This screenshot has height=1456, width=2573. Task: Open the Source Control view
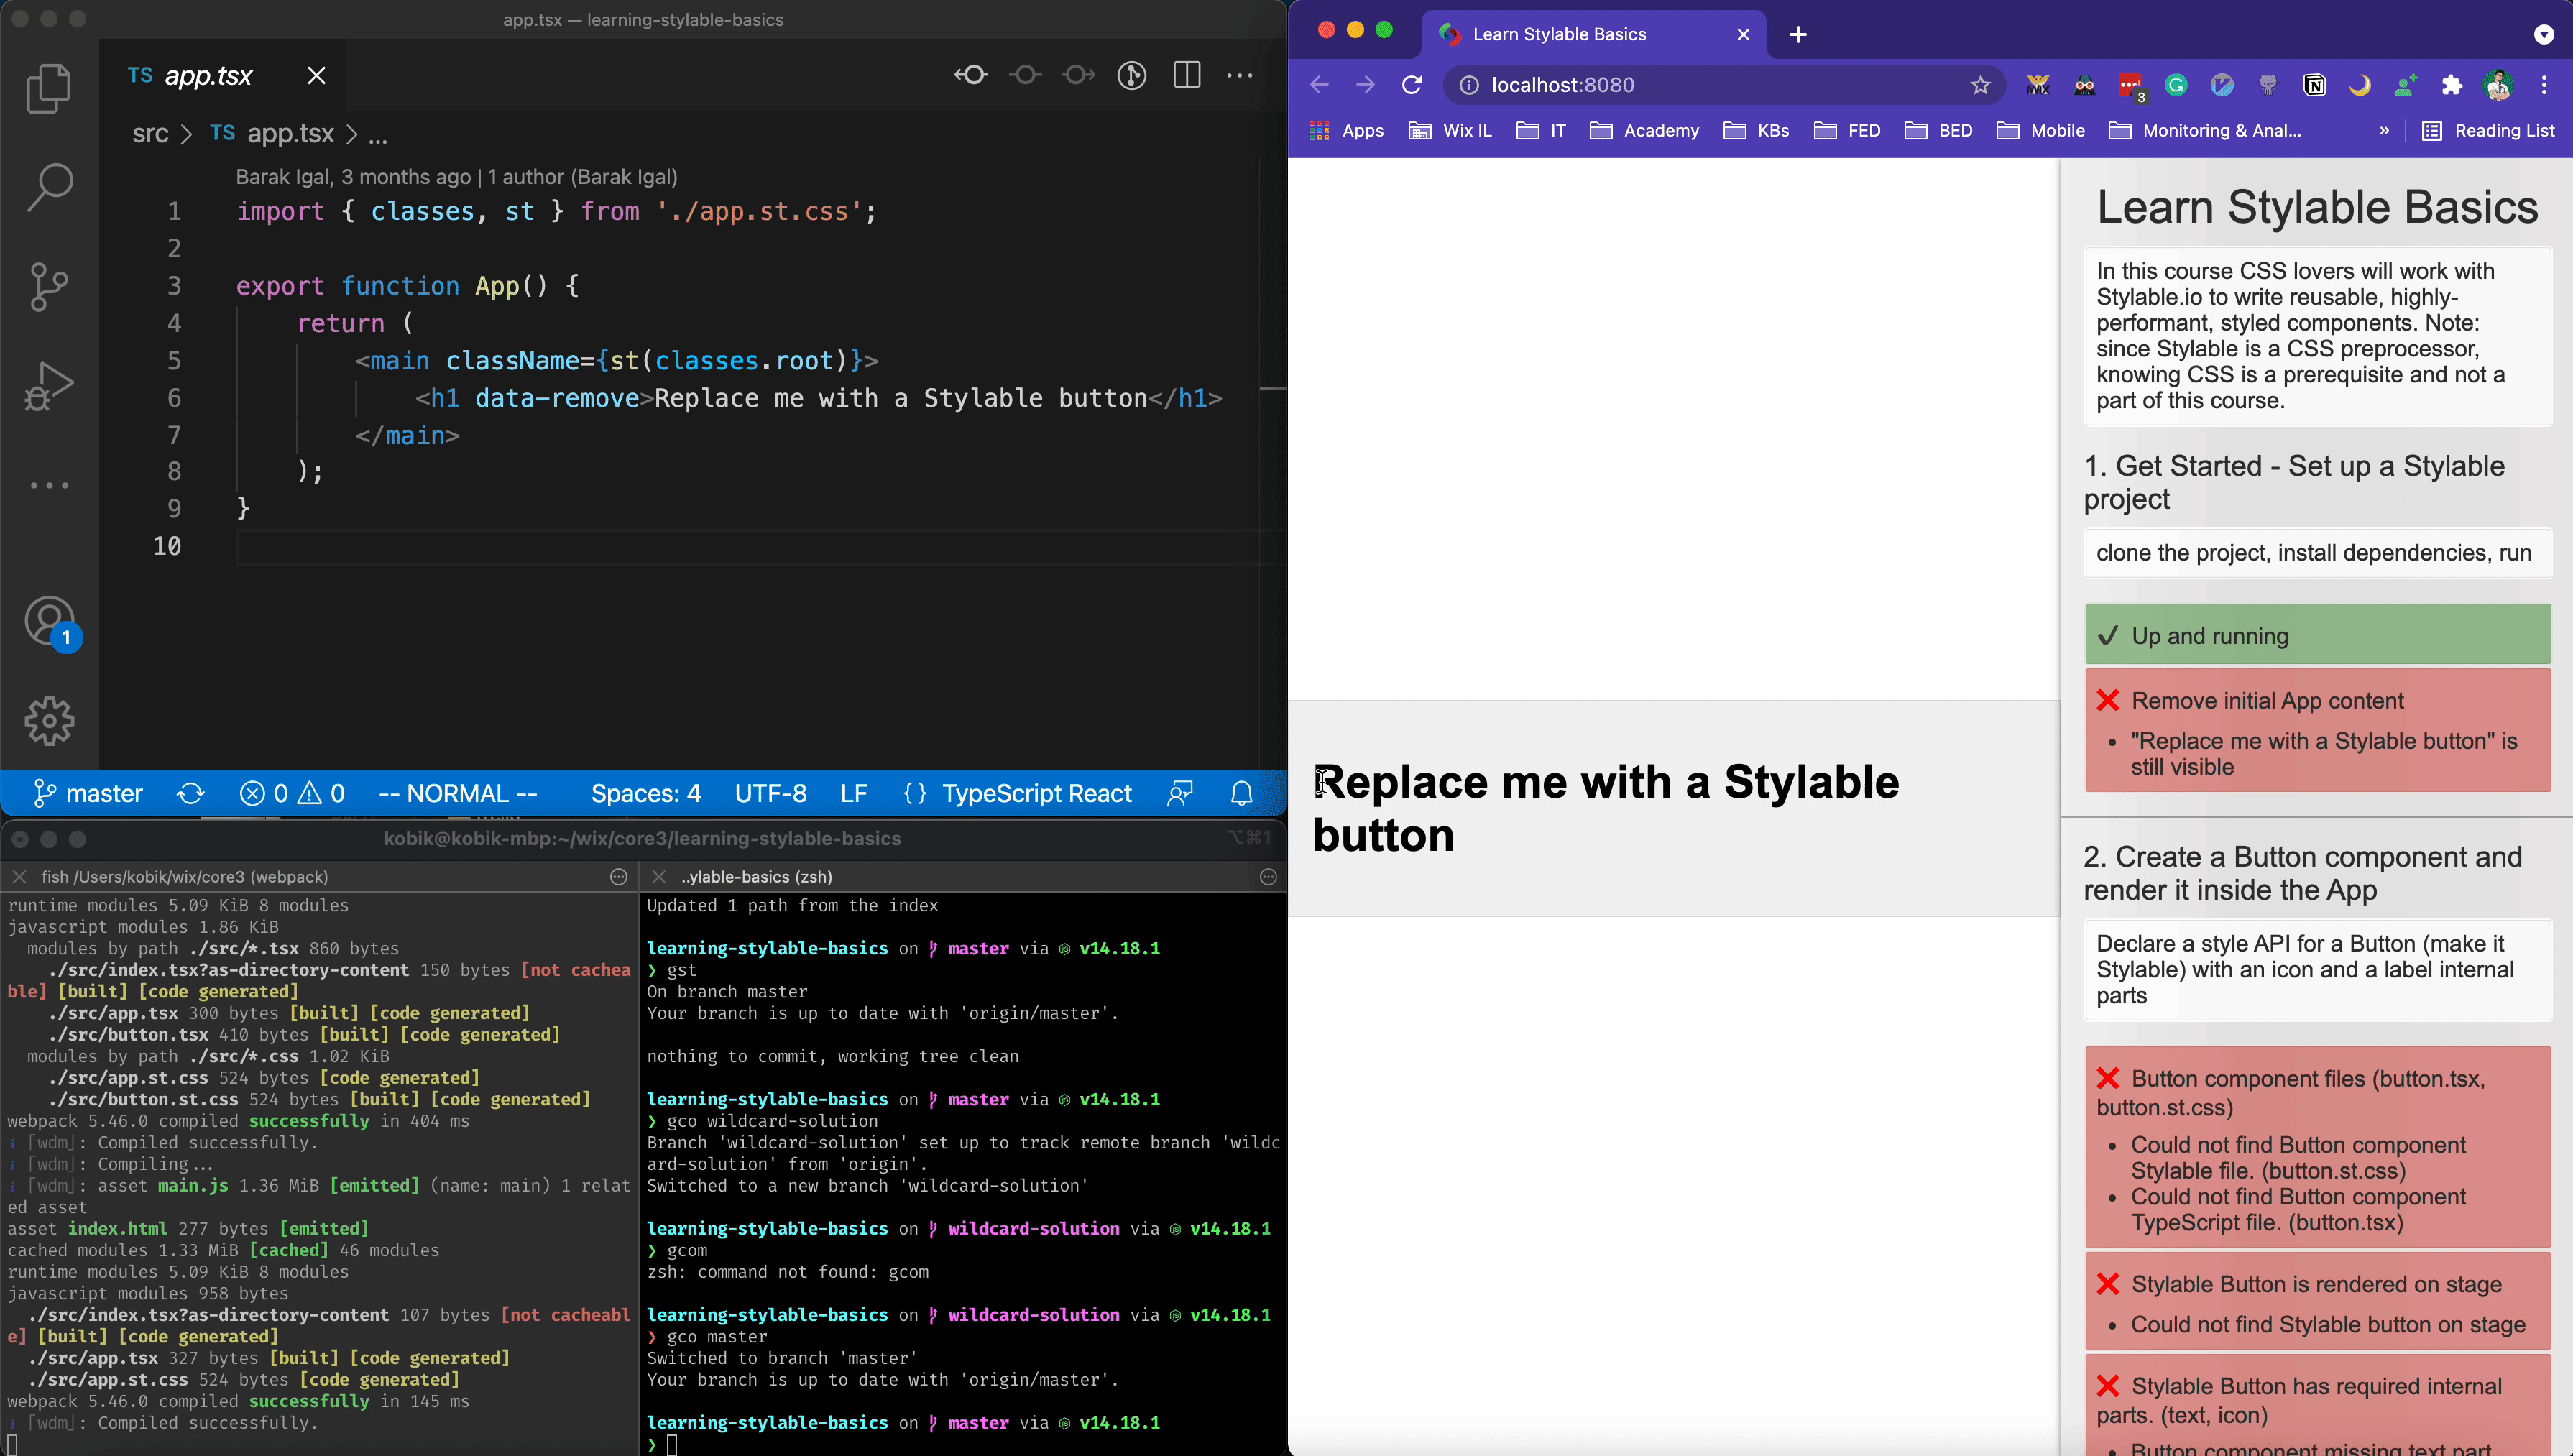pyautogui.click(x=49, y=287)
